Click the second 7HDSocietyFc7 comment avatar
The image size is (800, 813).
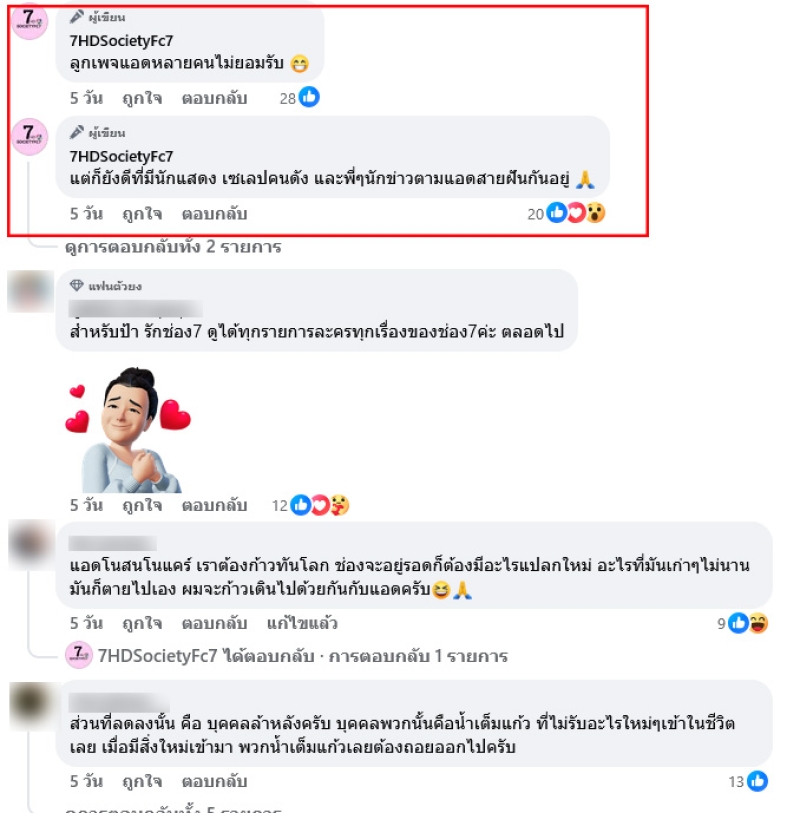(30, 137)
